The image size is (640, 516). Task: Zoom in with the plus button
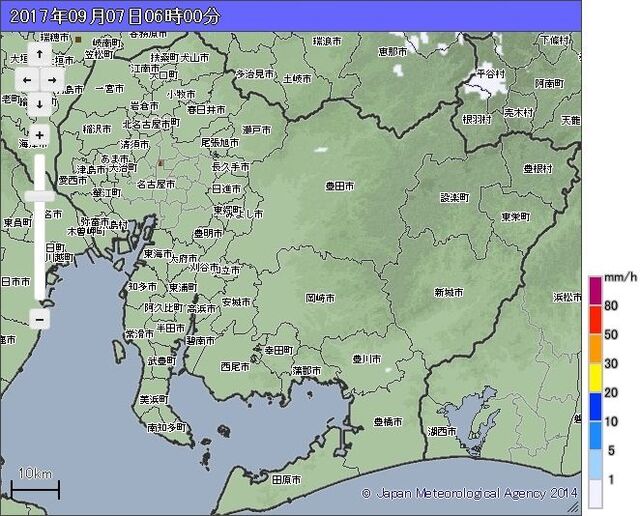[x=40, y=135]
